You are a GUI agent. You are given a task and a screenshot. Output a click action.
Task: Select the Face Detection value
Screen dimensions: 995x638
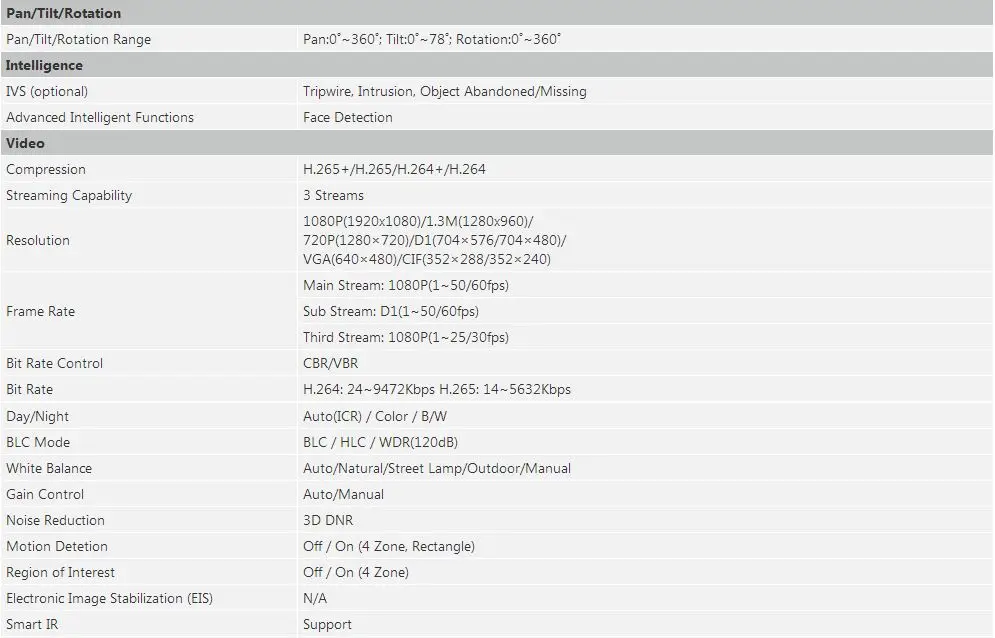(348, 117)
